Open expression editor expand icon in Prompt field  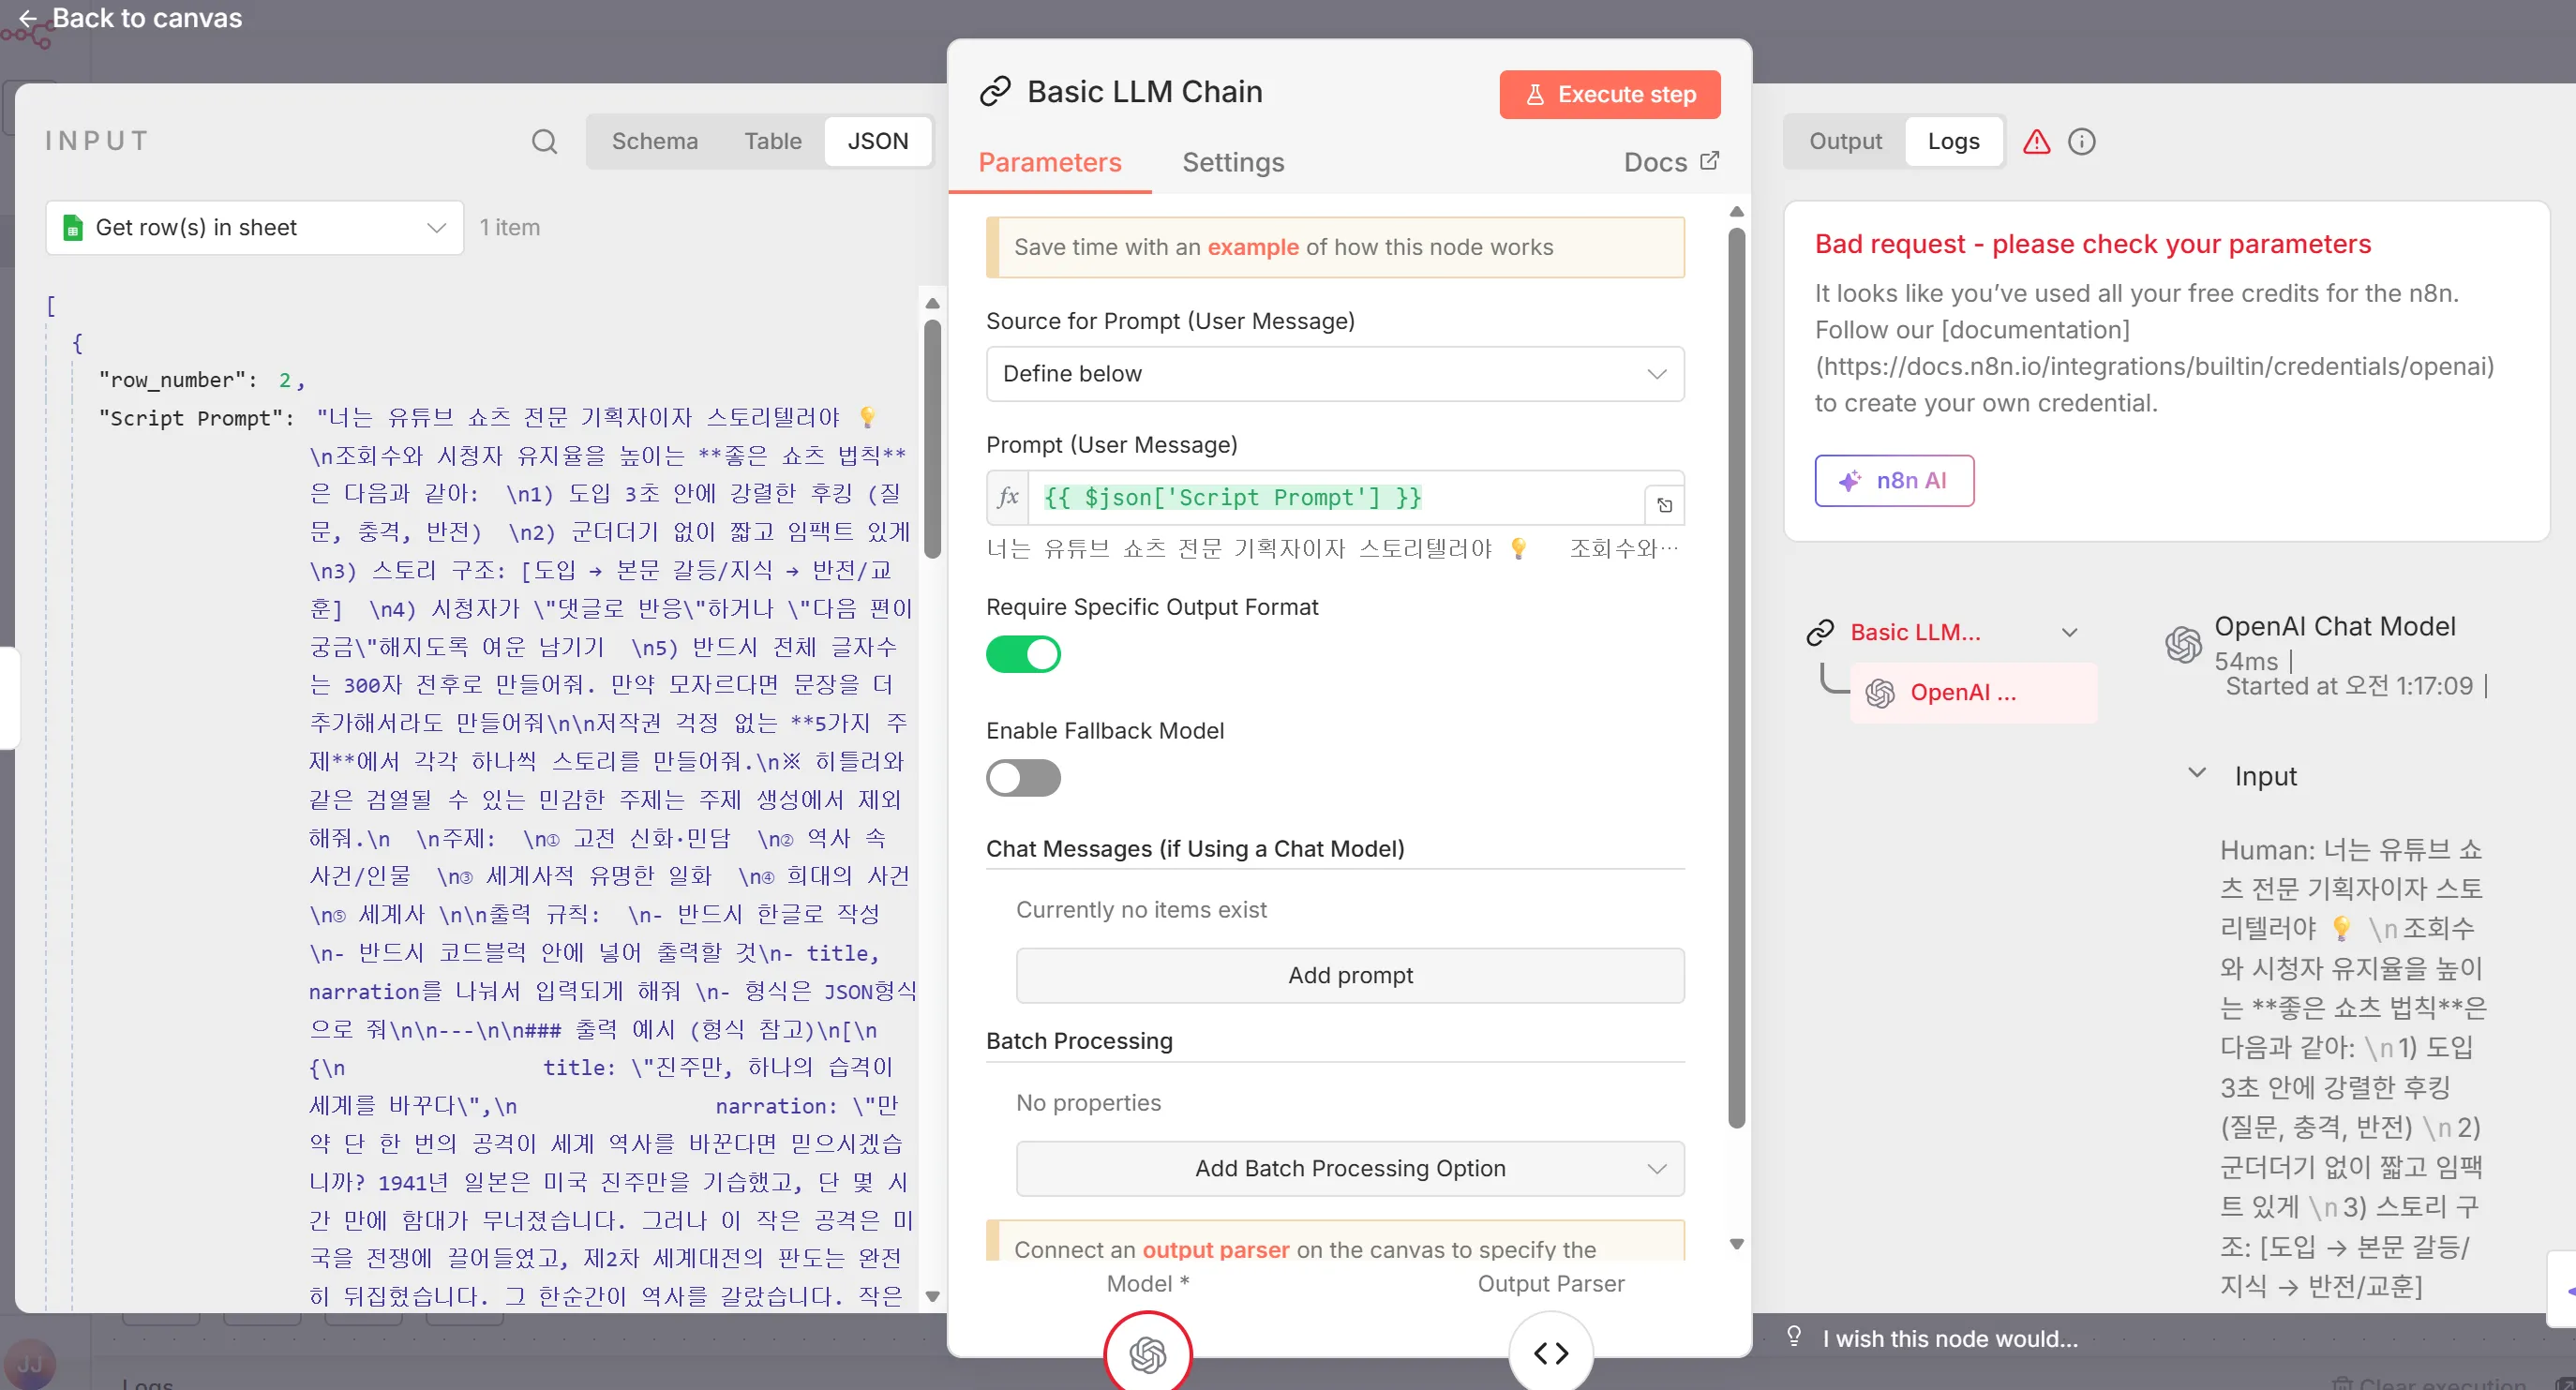coord(1664,505)
